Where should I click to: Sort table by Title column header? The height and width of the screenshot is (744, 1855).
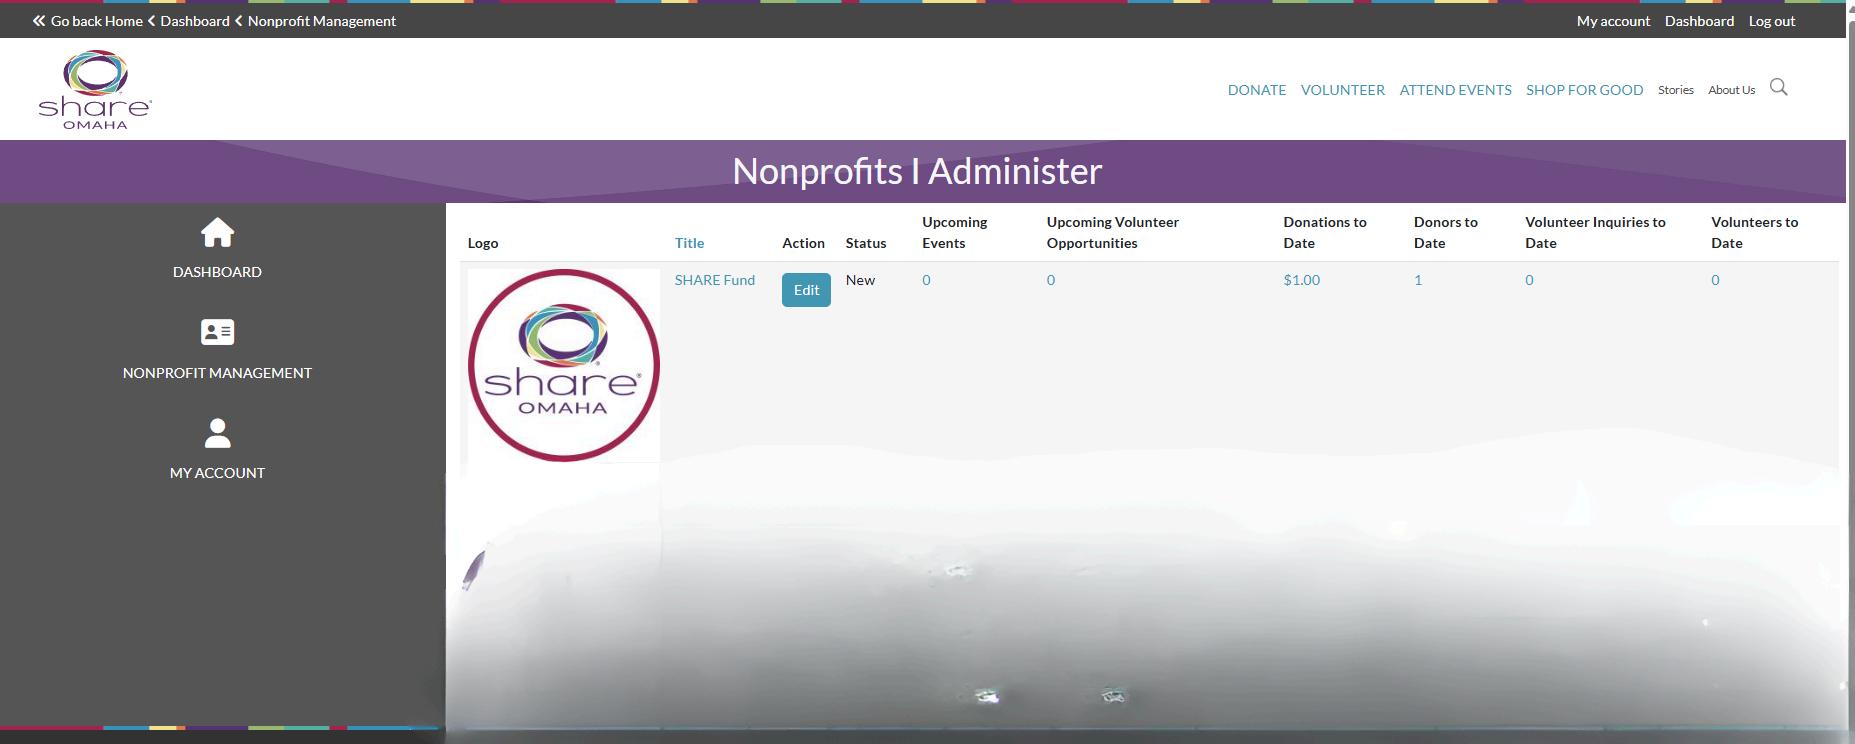[x=689, y=243]
